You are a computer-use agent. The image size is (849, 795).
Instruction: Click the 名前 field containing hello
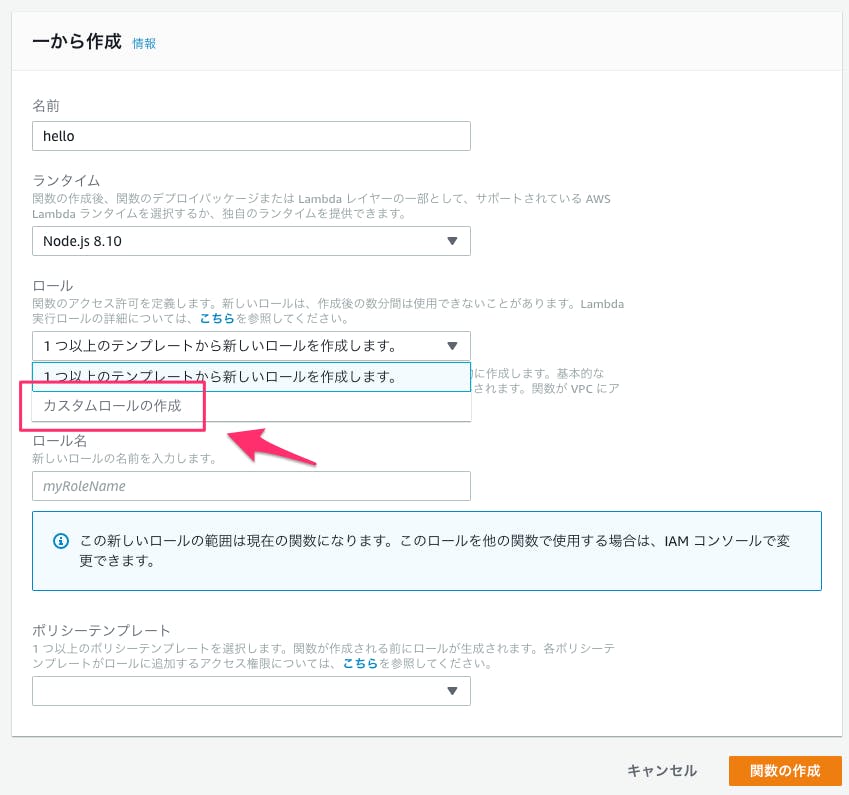[250, 135]
